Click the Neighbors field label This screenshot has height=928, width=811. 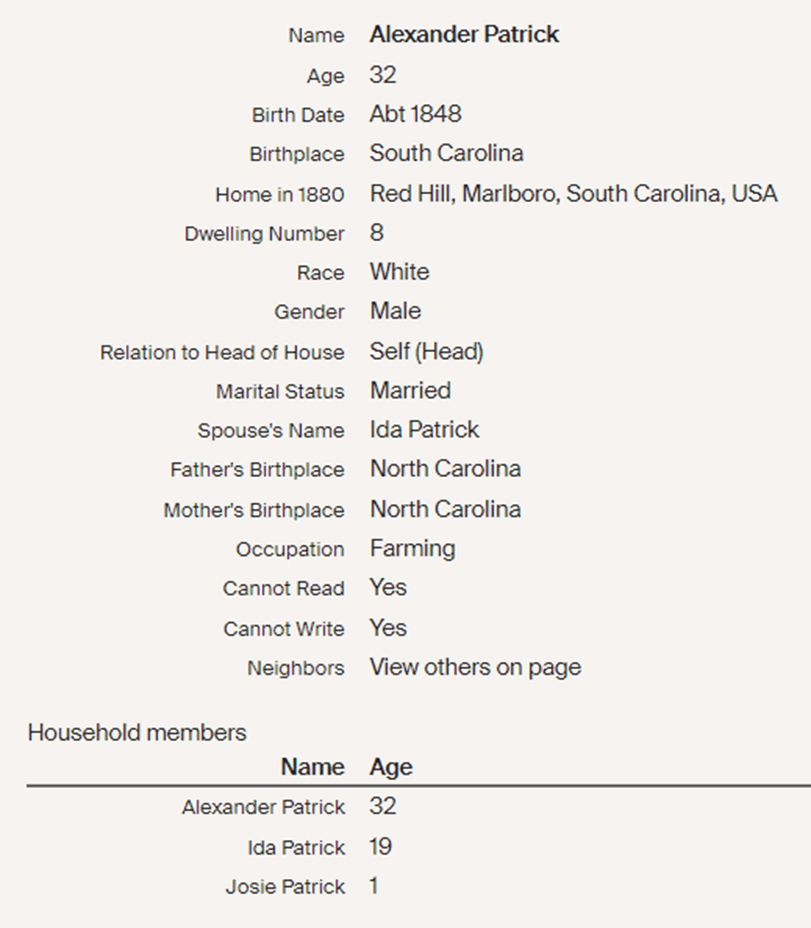coord(295,668)
